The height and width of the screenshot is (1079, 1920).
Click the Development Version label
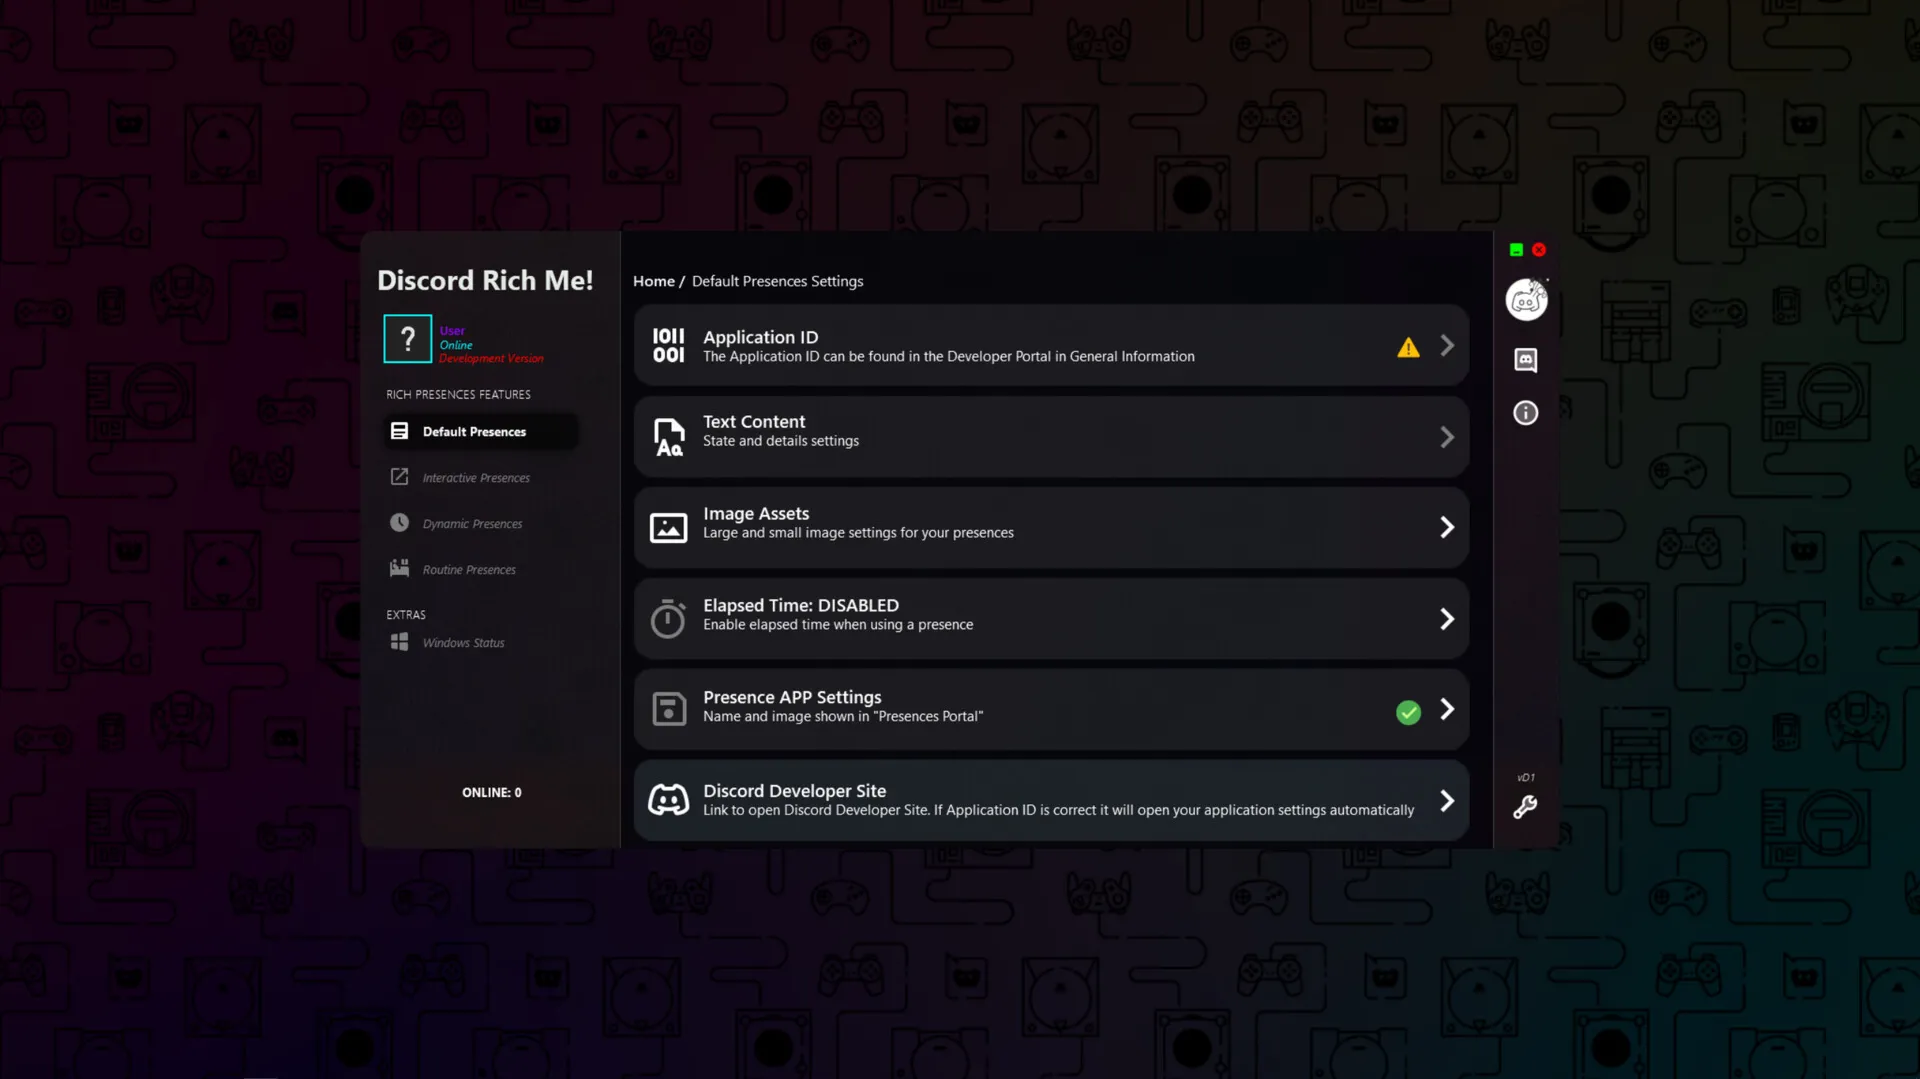click(491, 359)
